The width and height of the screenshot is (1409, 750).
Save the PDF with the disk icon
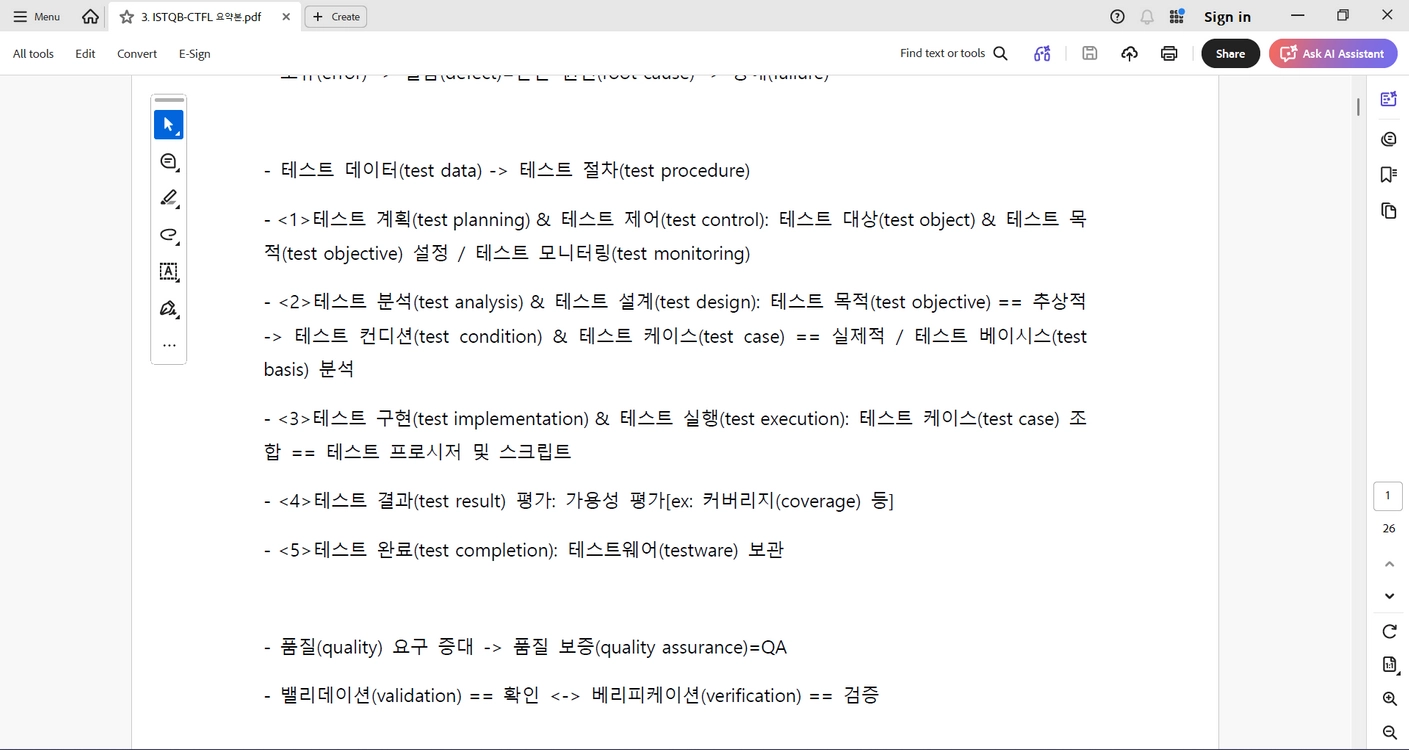click(1090, 54)
